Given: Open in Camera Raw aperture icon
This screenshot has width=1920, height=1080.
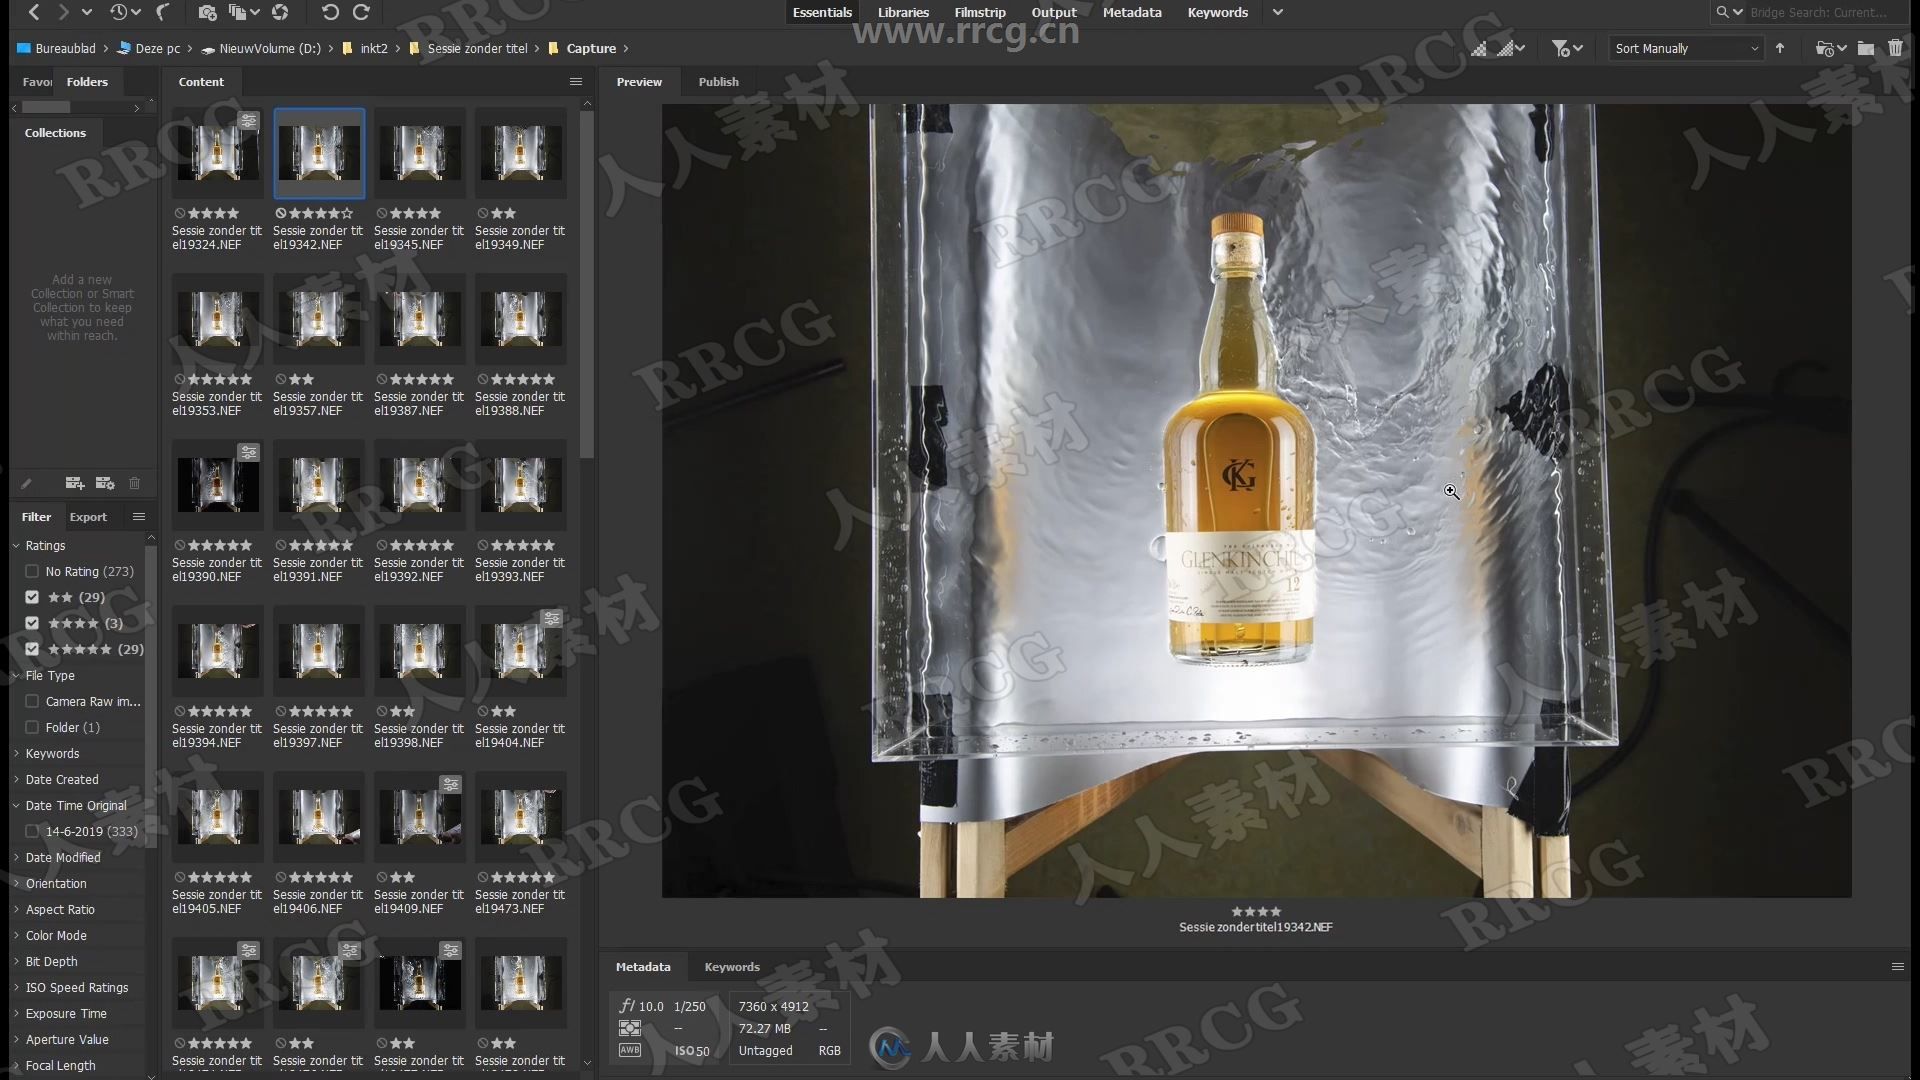Looking at the screenshot, I should [x=280, y=12].
